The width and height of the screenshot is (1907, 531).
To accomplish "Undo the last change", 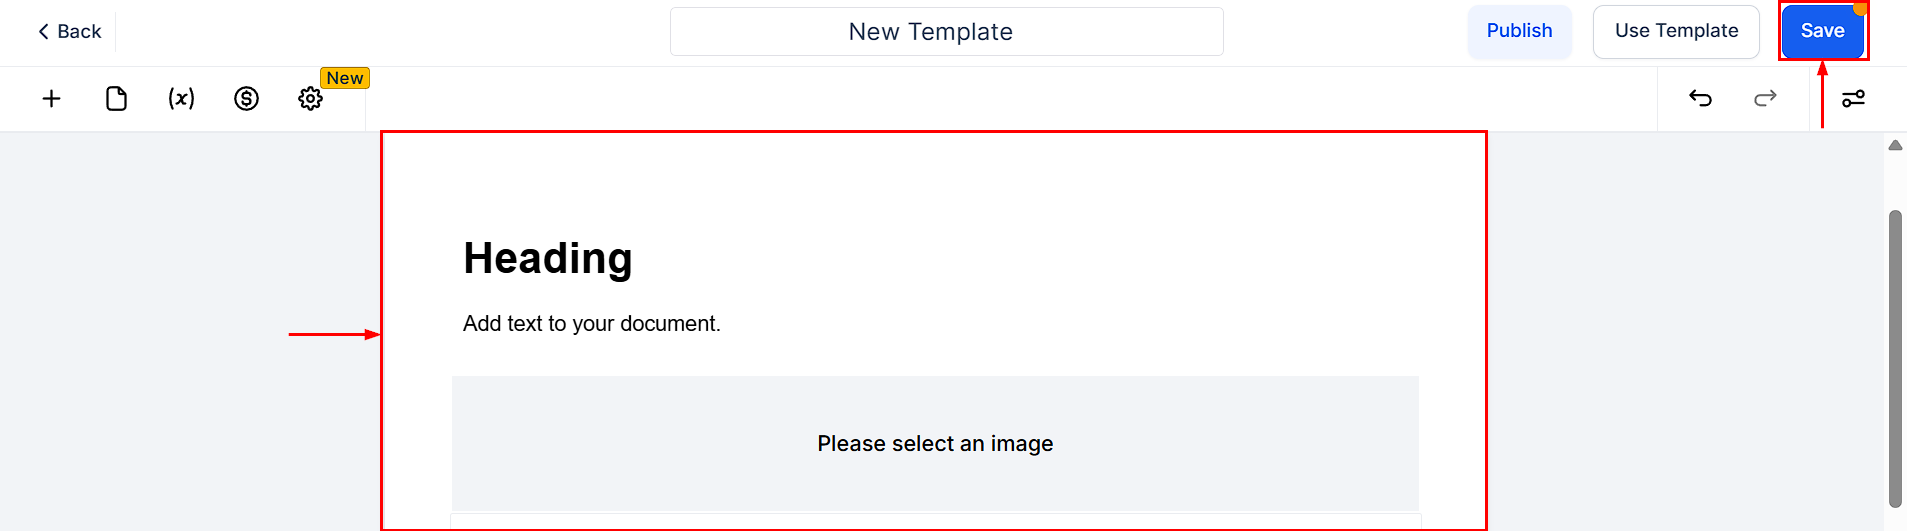I will [x=1700, y=98].
